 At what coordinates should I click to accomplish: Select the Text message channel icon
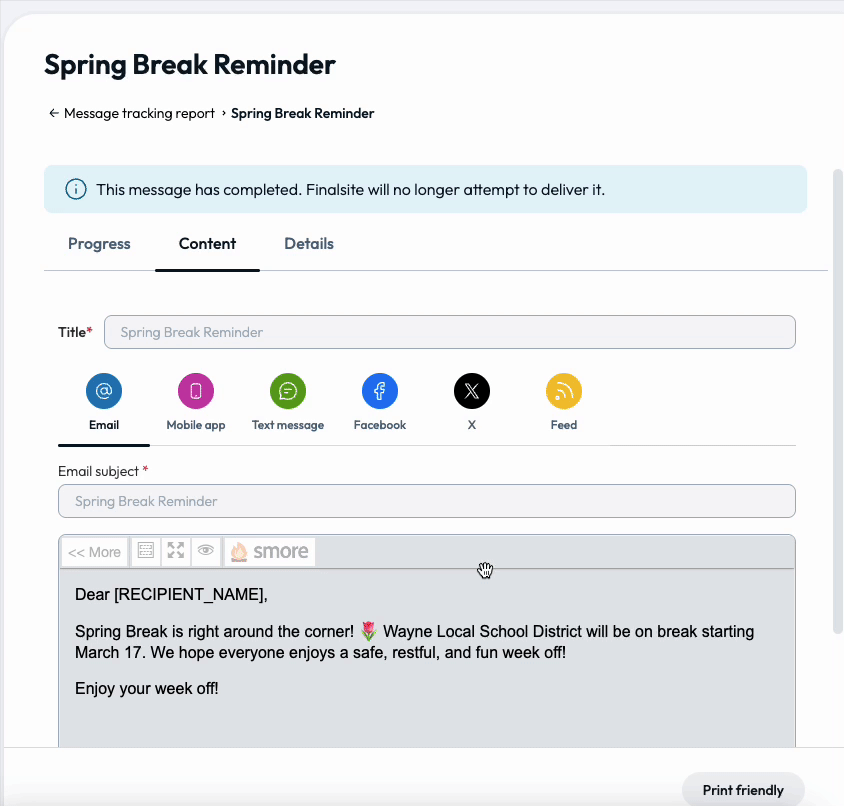(x=288, y=391)
